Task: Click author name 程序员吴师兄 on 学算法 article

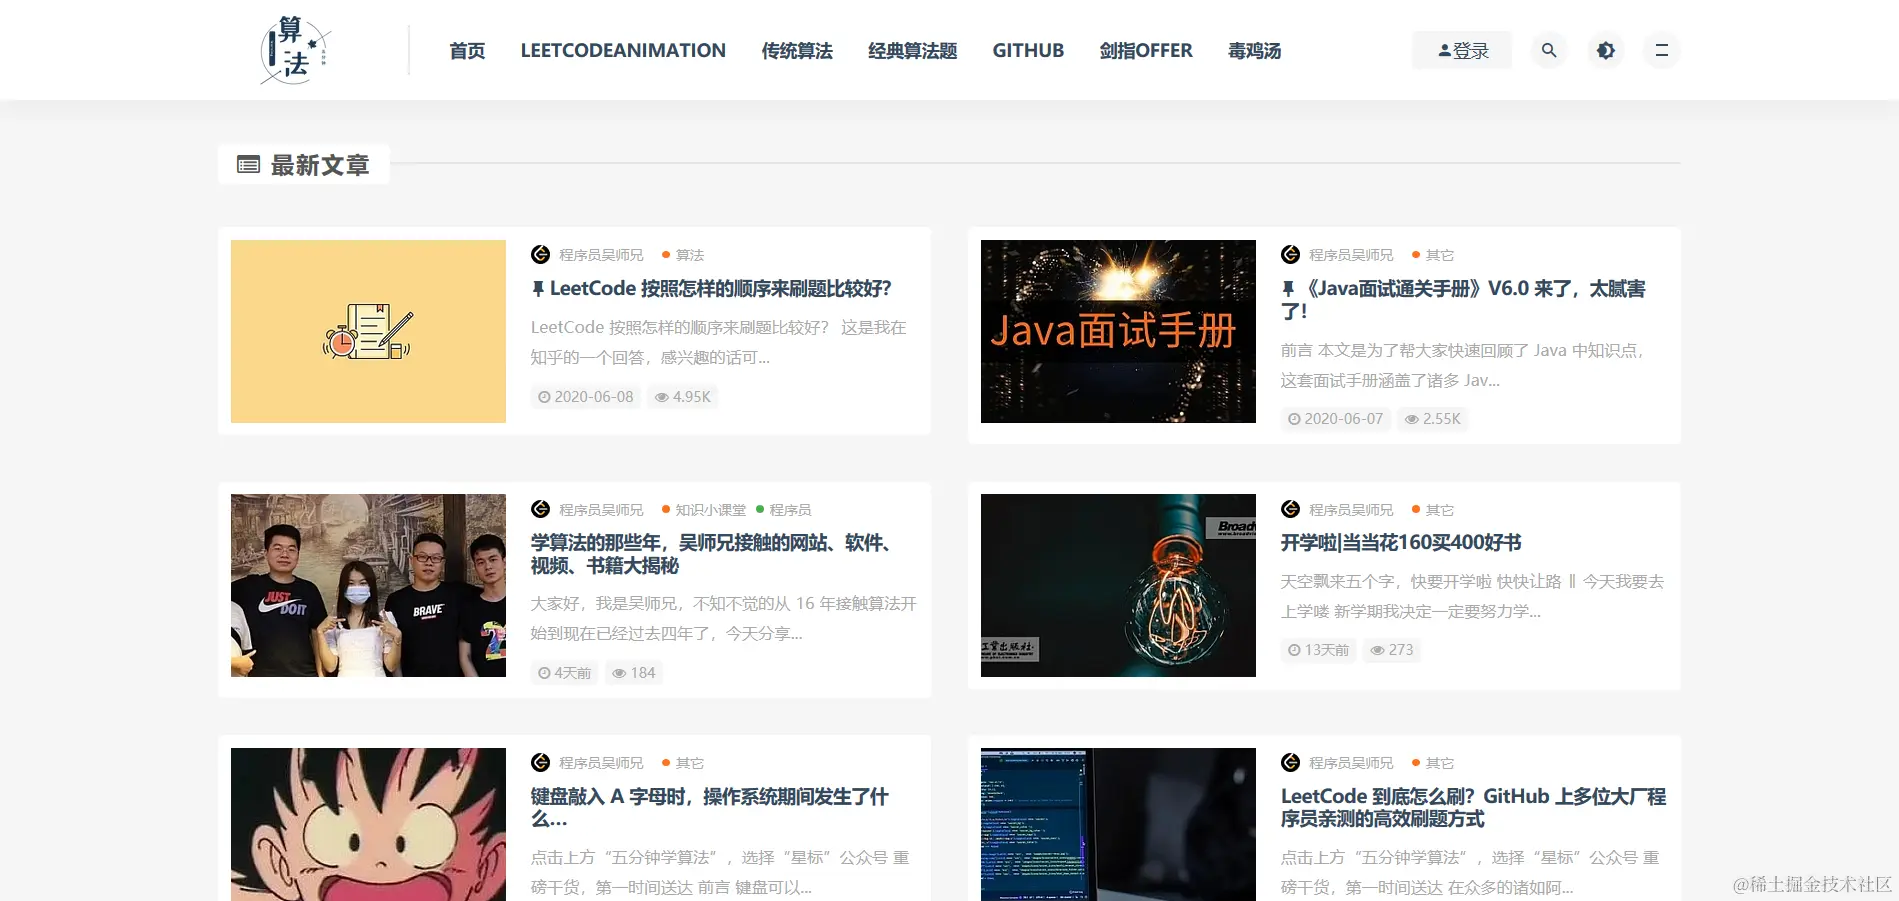Action: click(x=601, y=510)
